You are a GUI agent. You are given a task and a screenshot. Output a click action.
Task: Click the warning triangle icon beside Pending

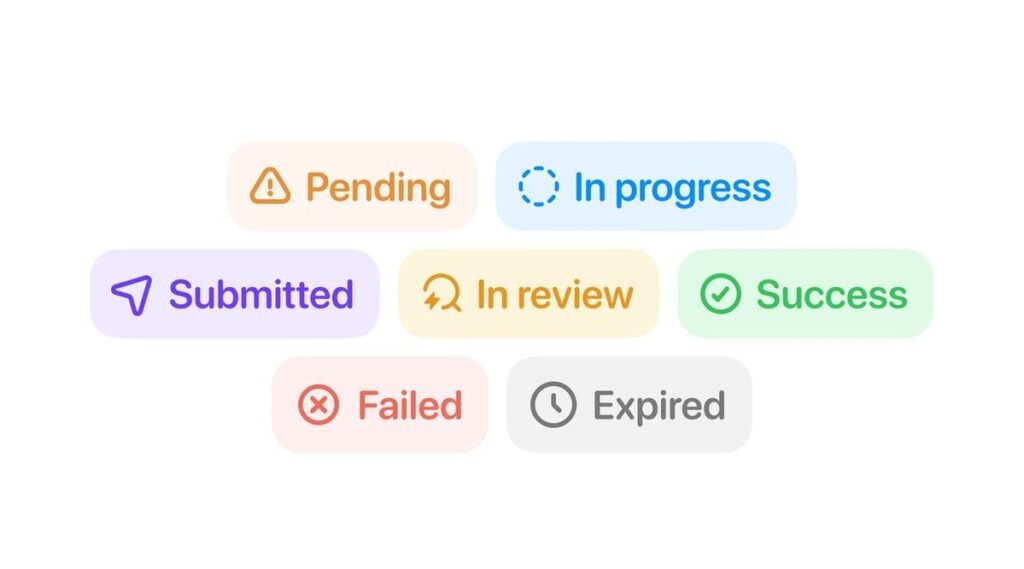coord(270,186)
